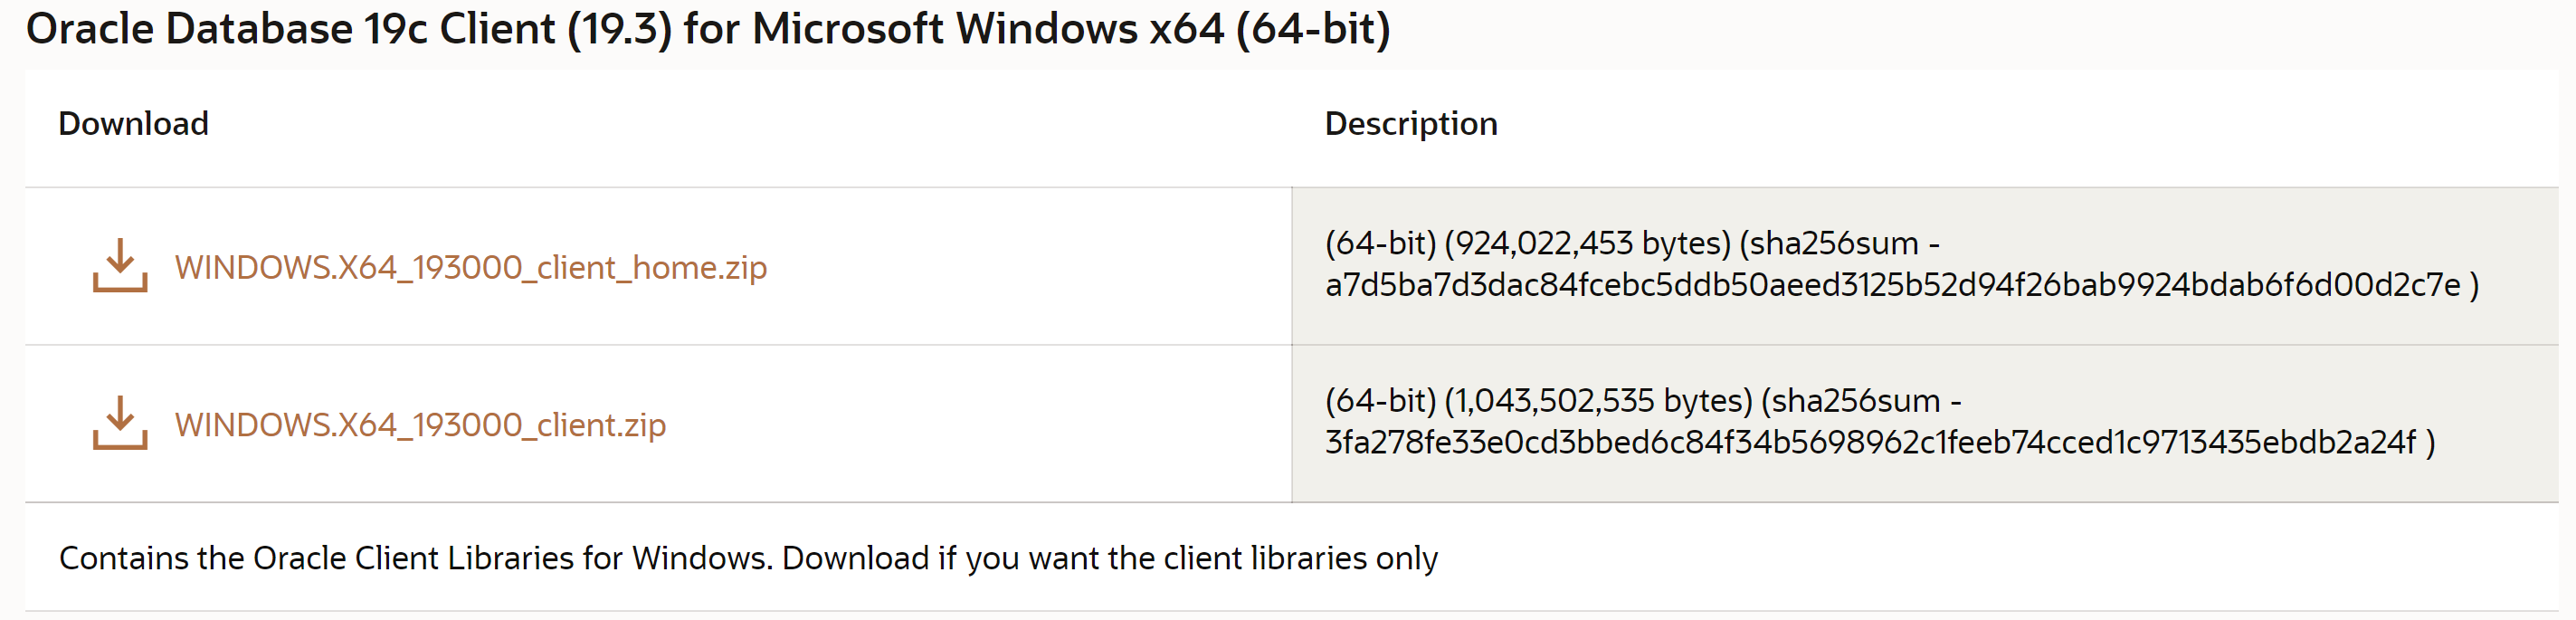Select the sha256 hash starting with a7d5ba
This screenshot has width=2576, height=620.
1892,286
